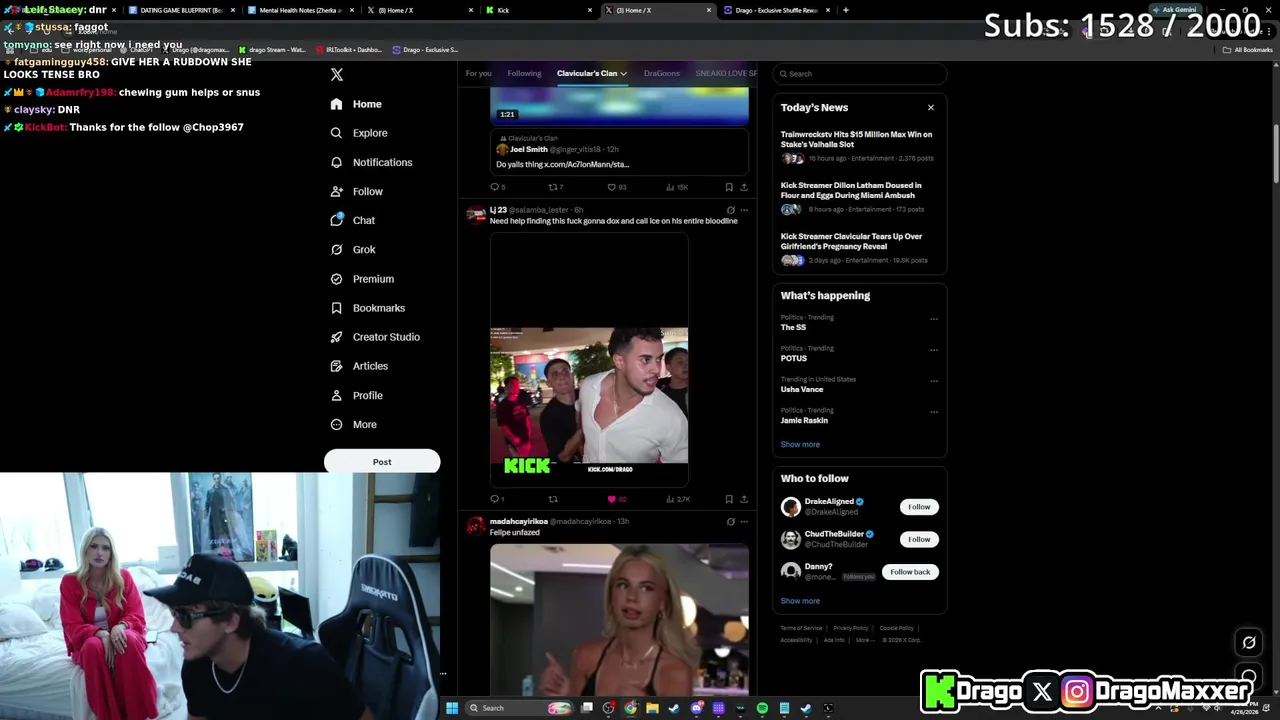Click the Premium icon in the sidebar
This screenshot has width=1280, height=720.
pos(337,279)
